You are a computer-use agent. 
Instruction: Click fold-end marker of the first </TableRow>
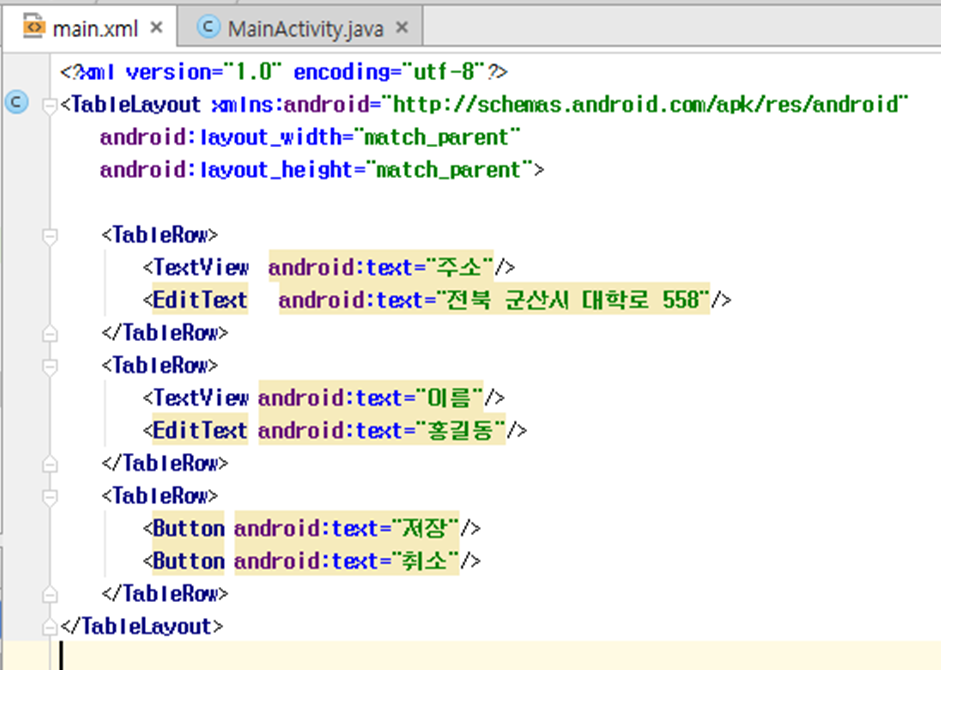click(x=49, y=332)
